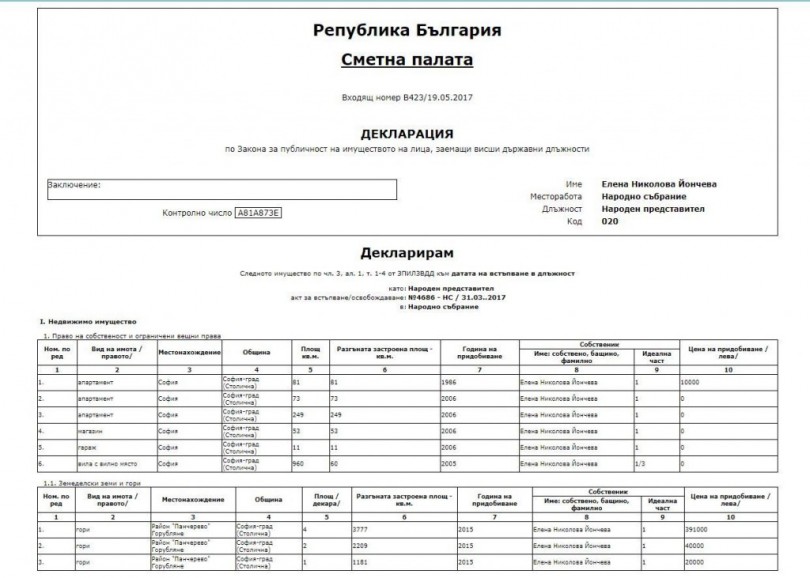Click the '1.1. Земеделски земи и гори' subheading
The height and width of the screenshot is (578, 810).
(x=92, y=483)
